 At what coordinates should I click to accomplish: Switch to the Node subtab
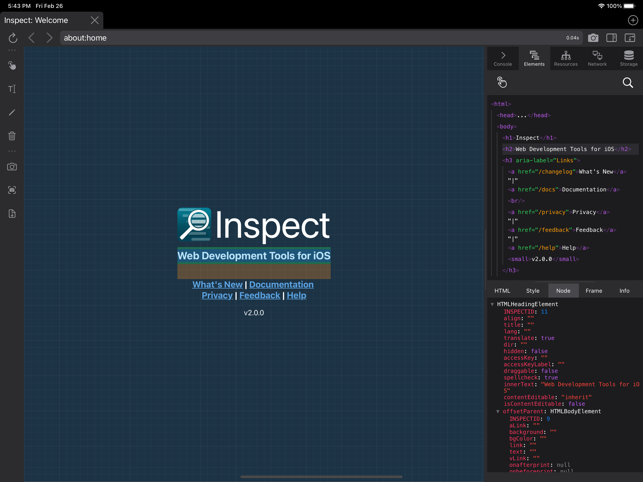pos(563,290)
